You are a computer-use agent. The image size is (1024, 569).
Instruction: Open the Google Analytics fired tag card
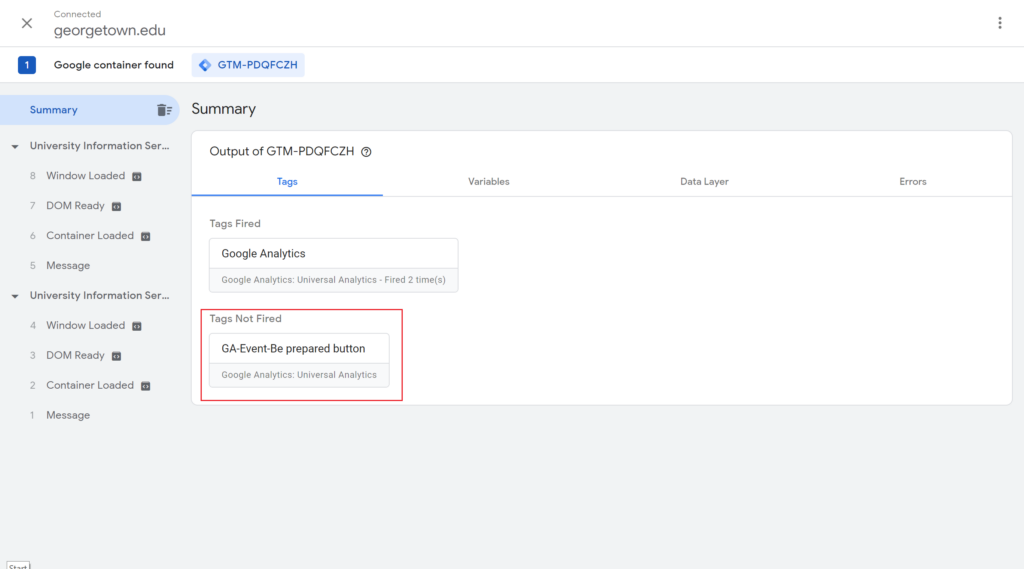click(x=334, y=265)
